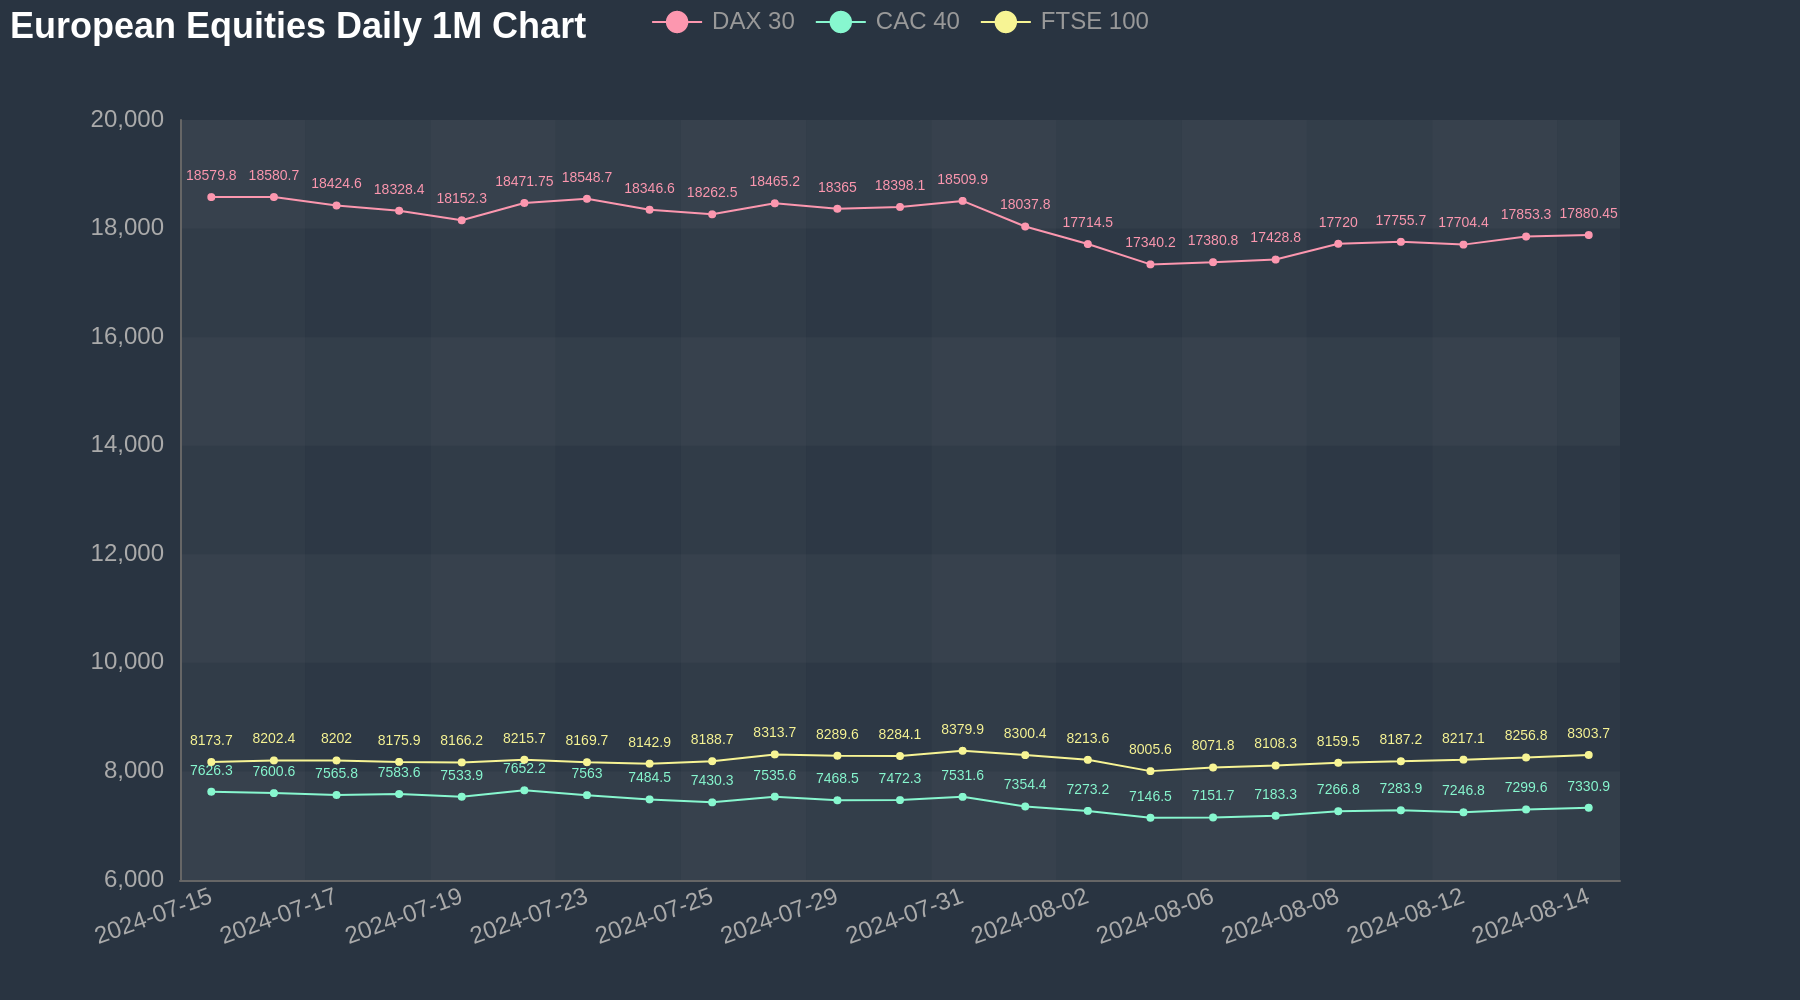Click the DAX data label 17720
Image resolution: width=1800 pixels, height=1000 pixels.
pyautogui.click(x=1338, y=223)
